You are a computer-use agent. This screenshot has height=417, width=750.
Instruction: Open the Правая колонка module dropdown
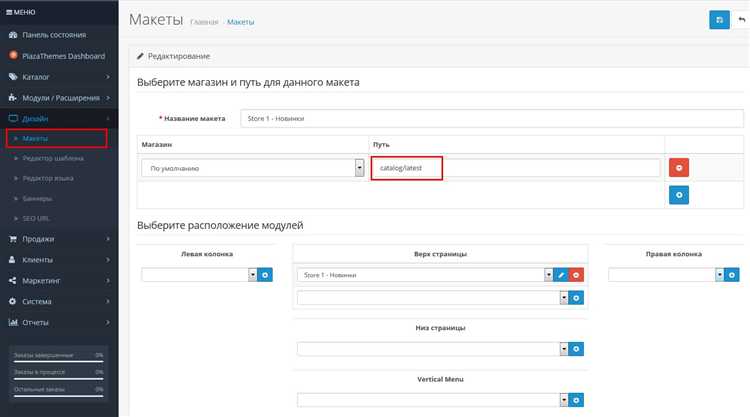[x=665, y=274]
